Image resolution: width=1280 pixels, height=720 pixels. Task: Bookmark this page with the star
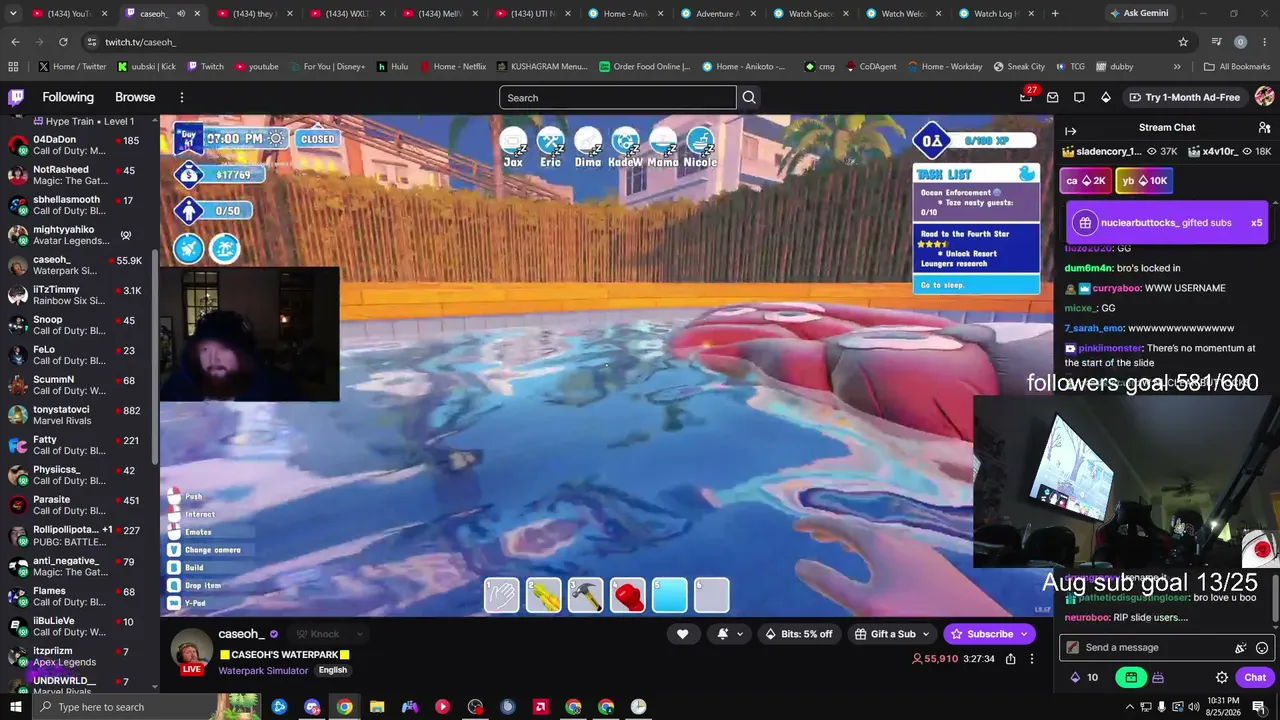point(1183,42)
